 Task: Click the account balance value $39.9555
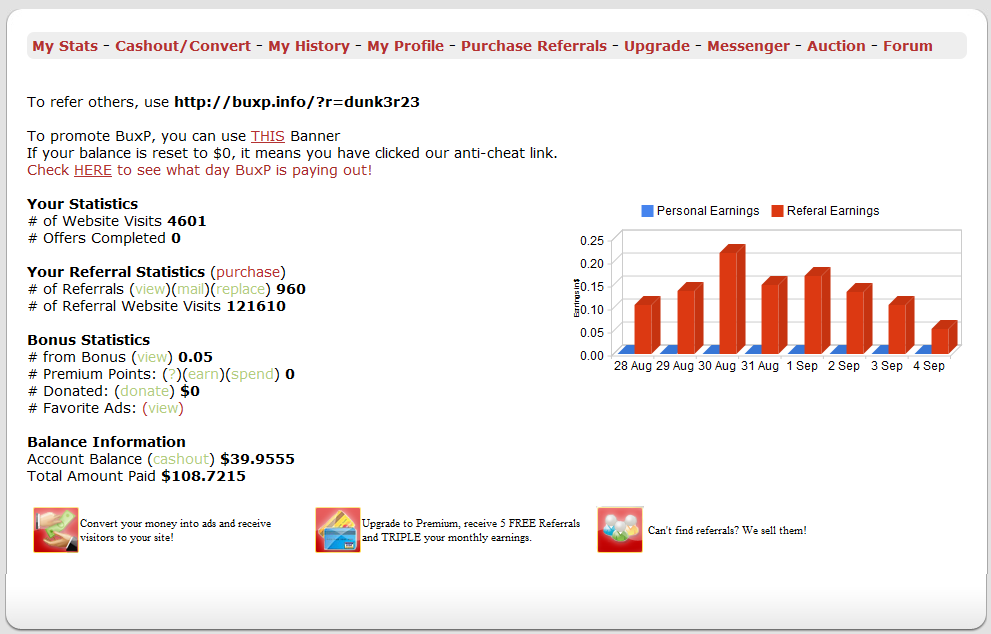[257, 460]
